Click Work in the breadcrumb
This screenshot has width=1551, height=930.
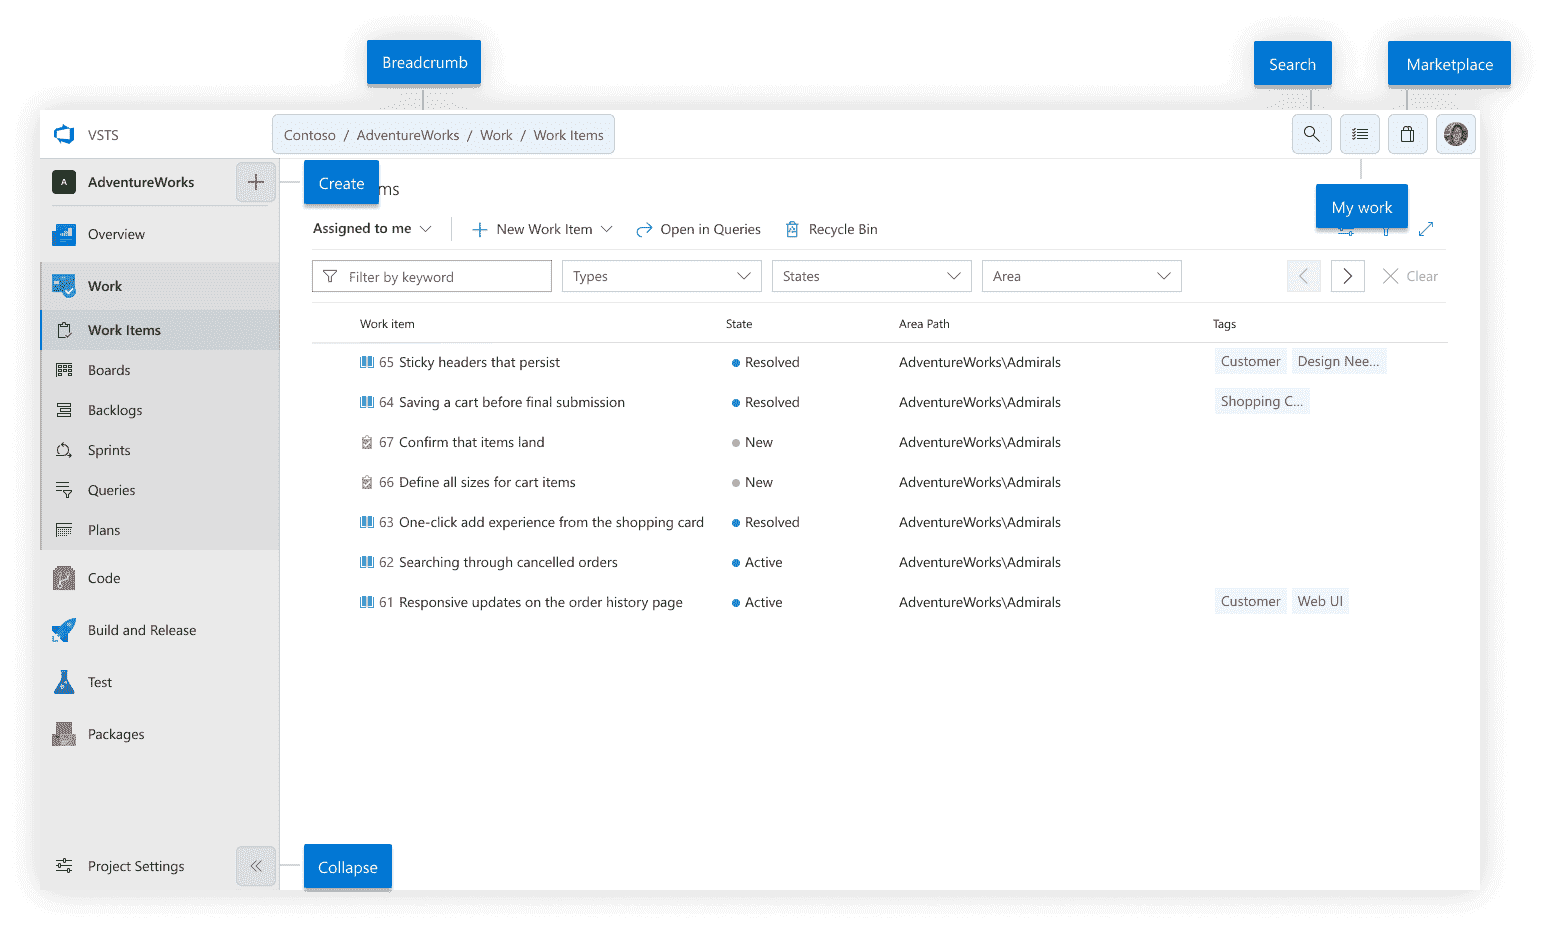496,135
